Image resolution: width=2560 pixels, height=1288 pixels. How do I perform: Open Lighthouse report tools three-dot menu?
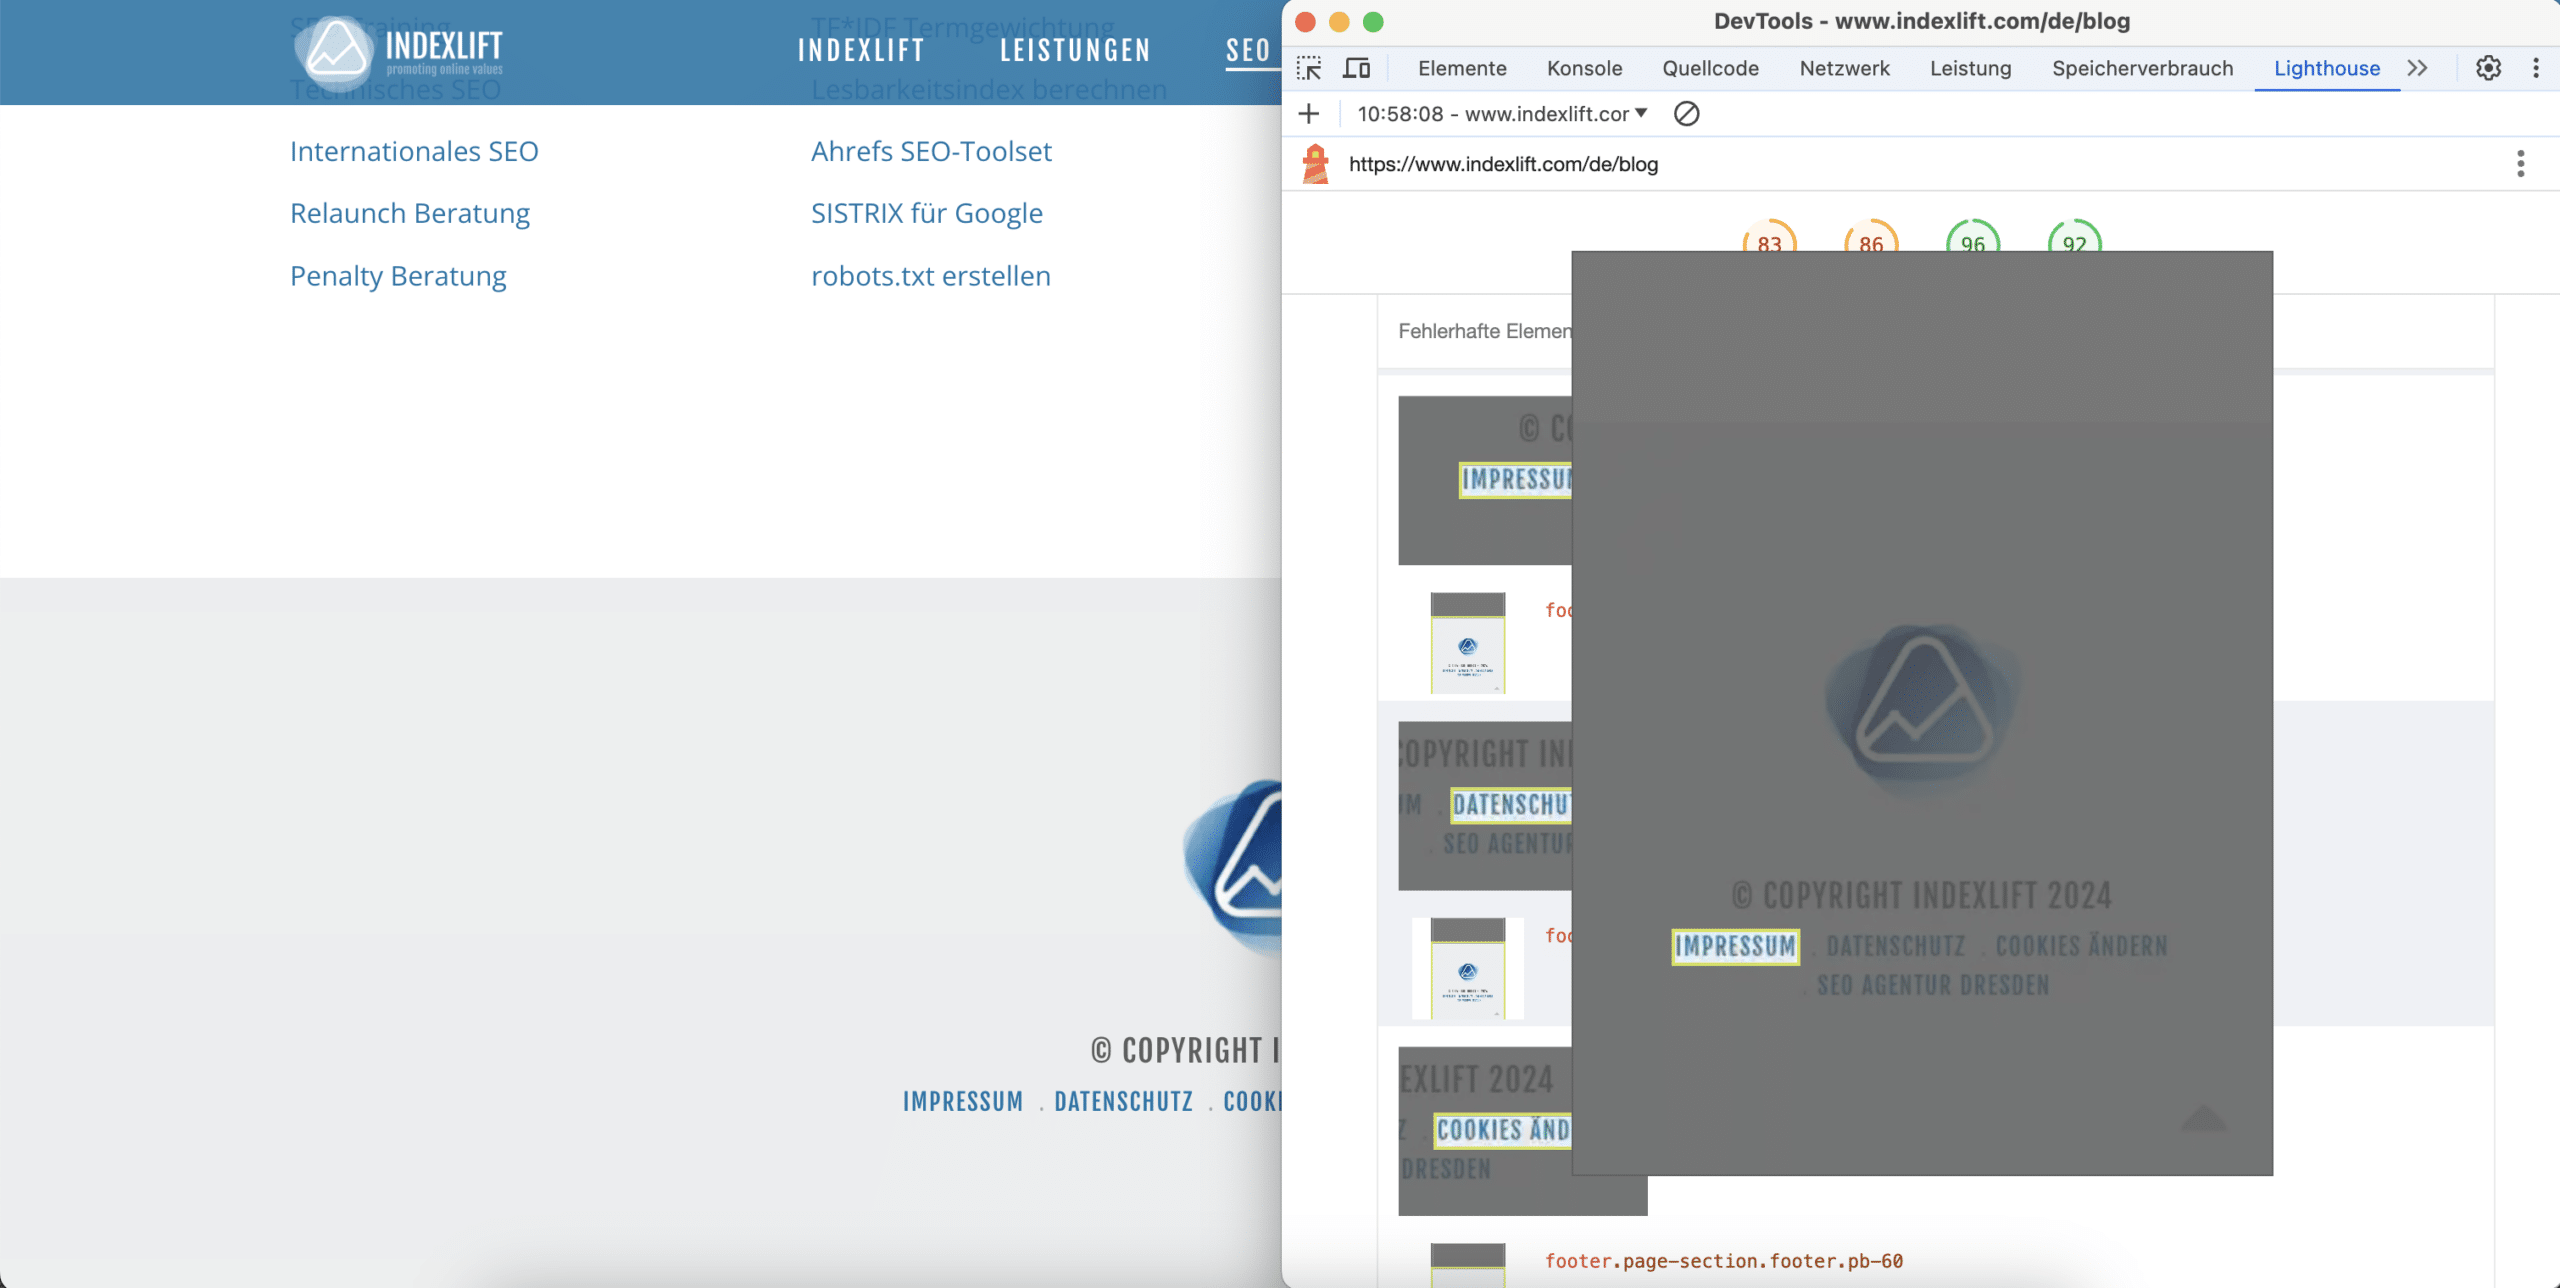point(2520,163)
